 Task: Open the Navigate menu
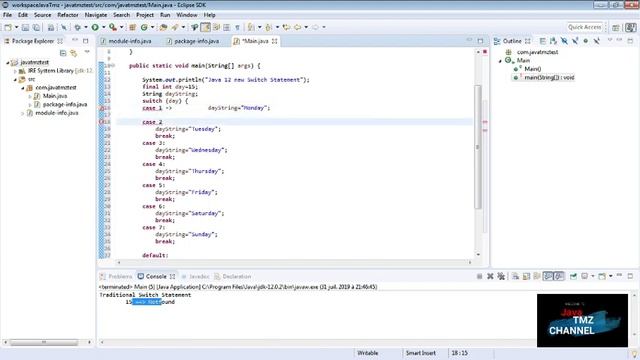(x=96, y=15)
